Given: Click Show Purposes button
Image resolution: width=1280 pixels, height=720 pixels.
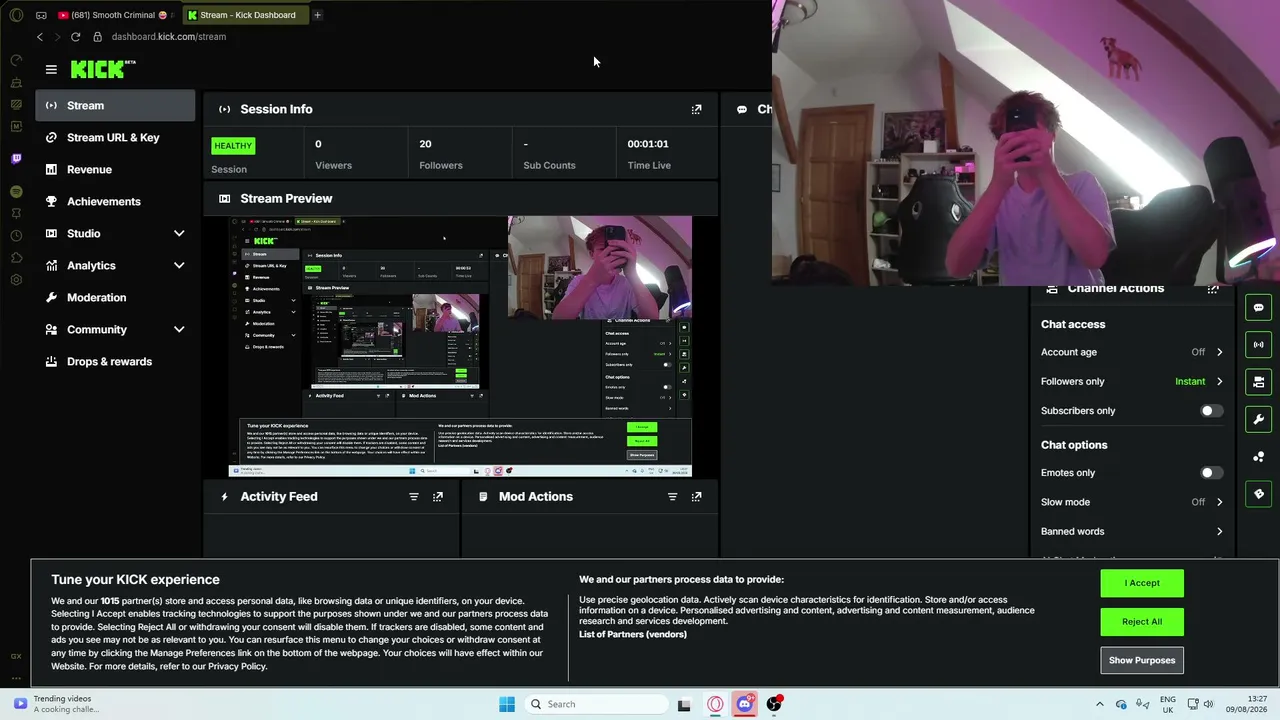Looking at the screenshot, I should tap(1142, 660).
